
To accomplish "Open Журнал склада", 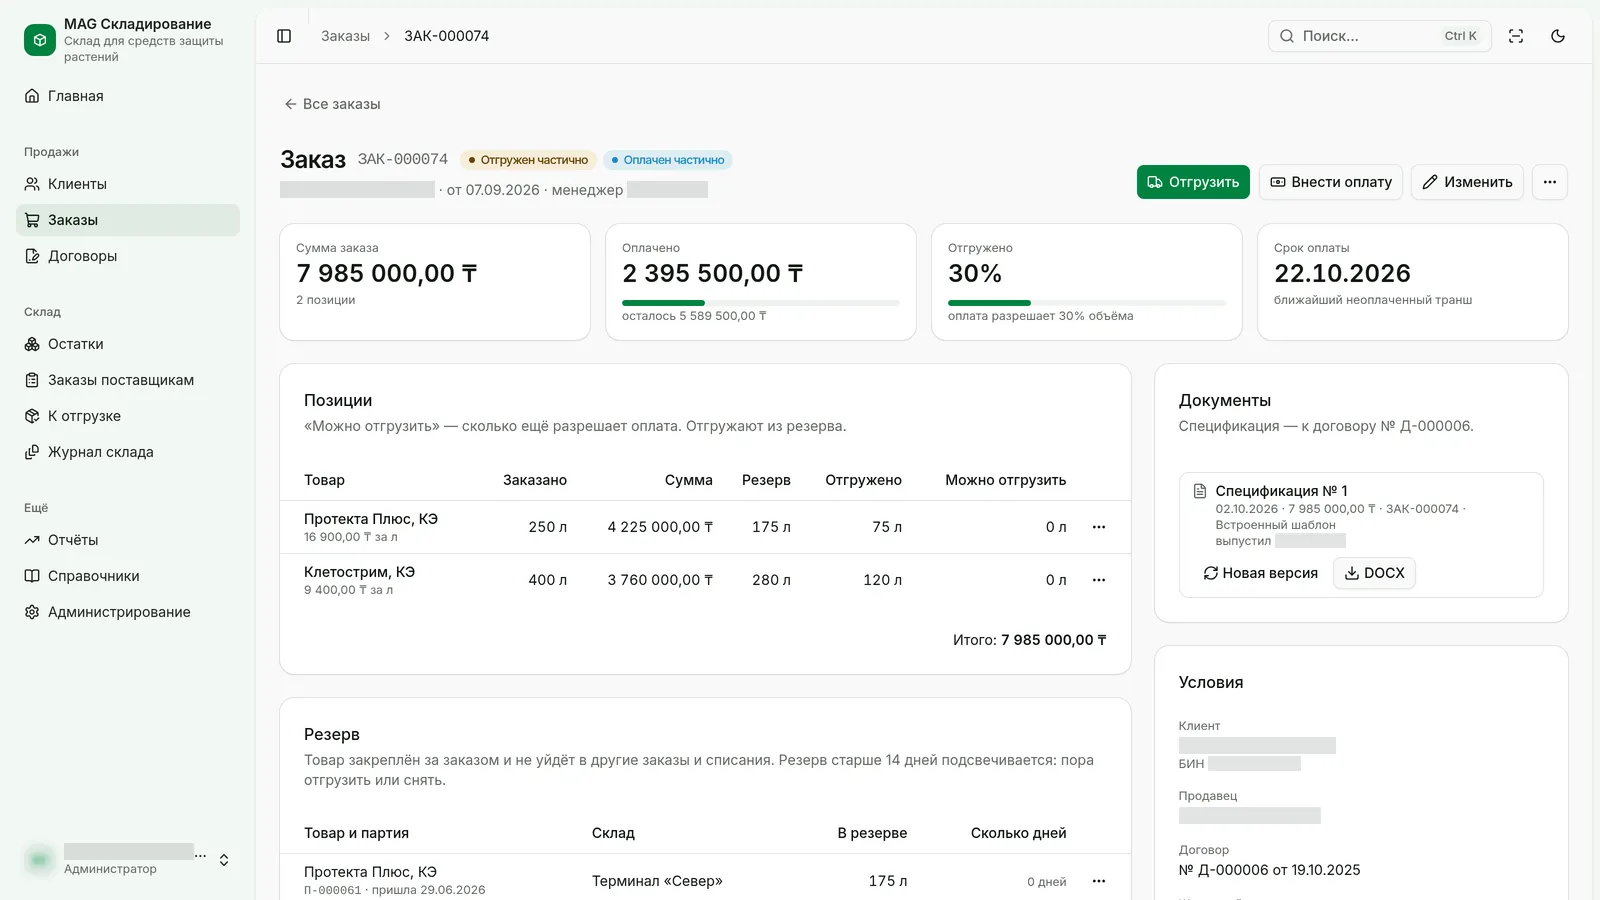I will coord(128,452).
